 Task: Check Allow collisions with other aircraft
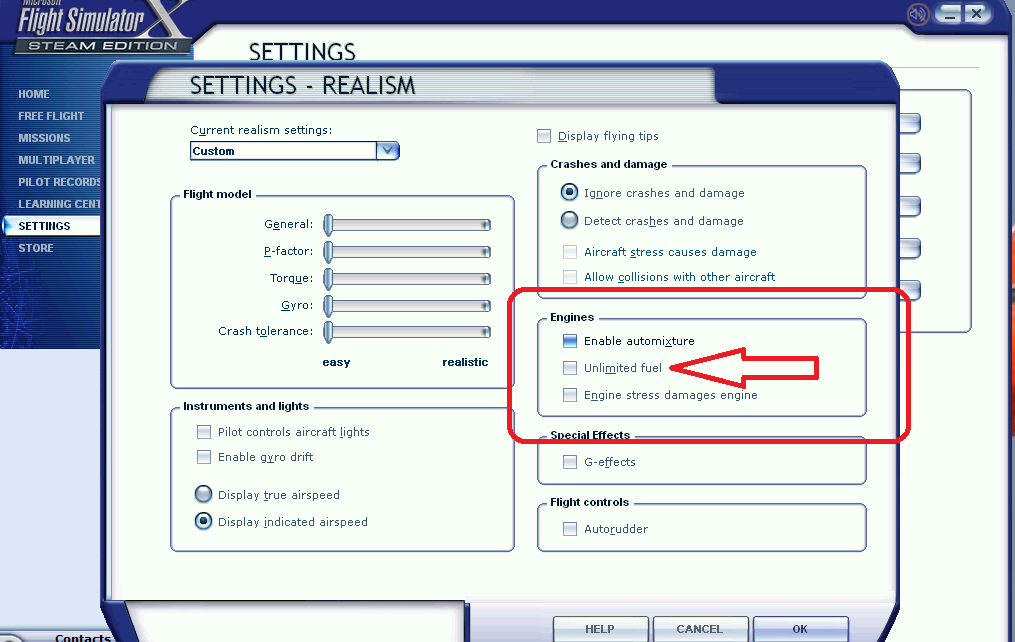click(x=570, y=277)
